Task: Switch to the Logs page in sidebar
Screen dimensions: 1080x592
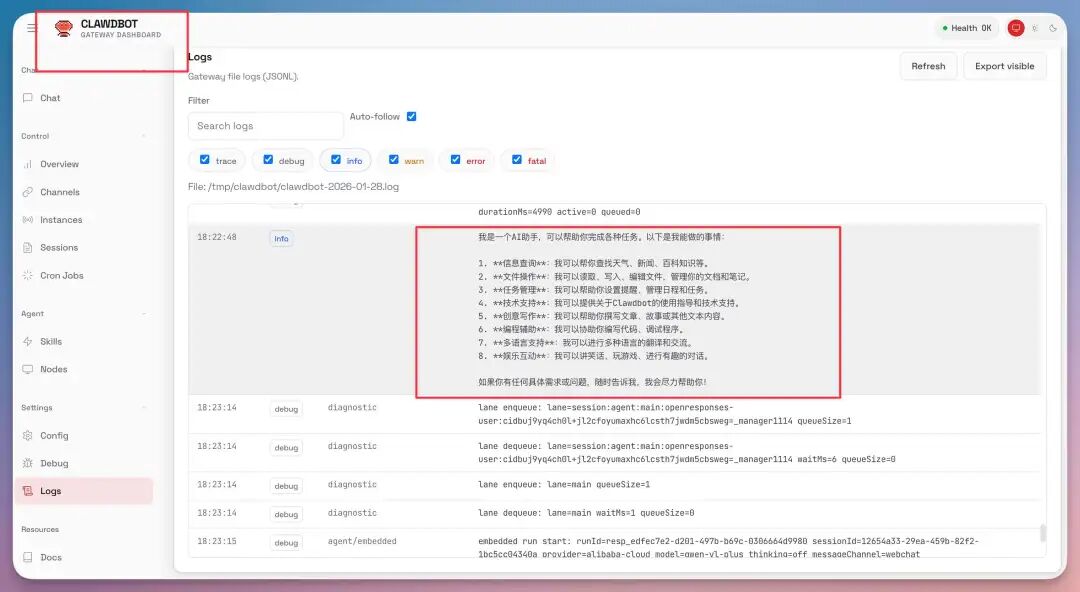Action: [28, 491]
